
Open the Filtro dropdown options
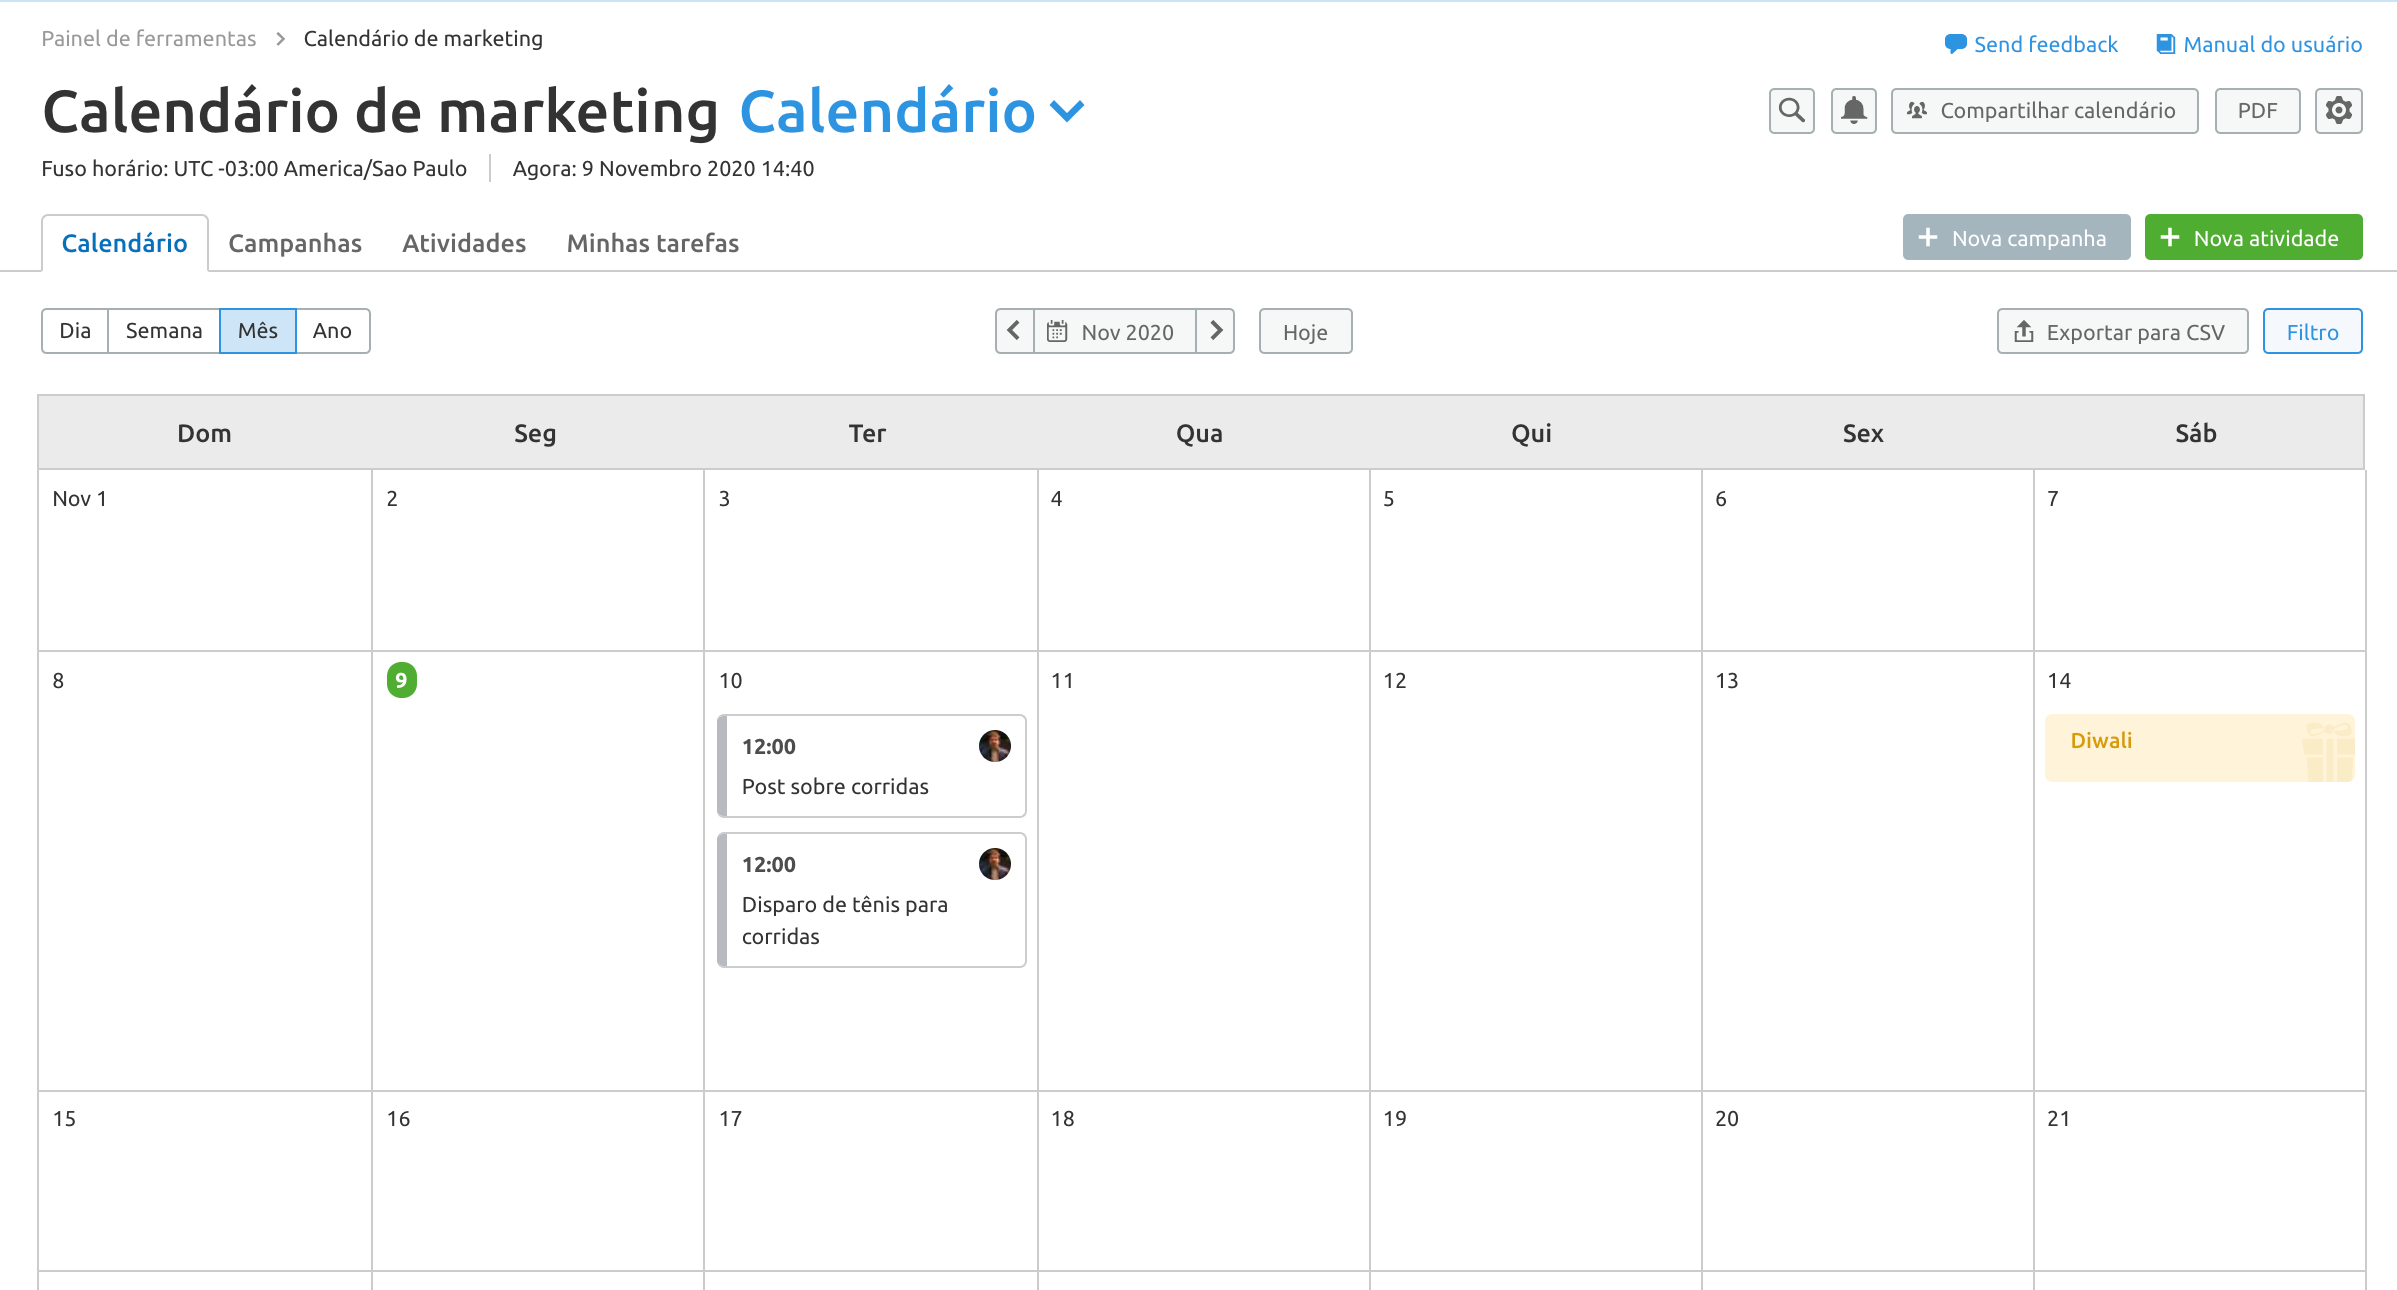click(2311, 330)
